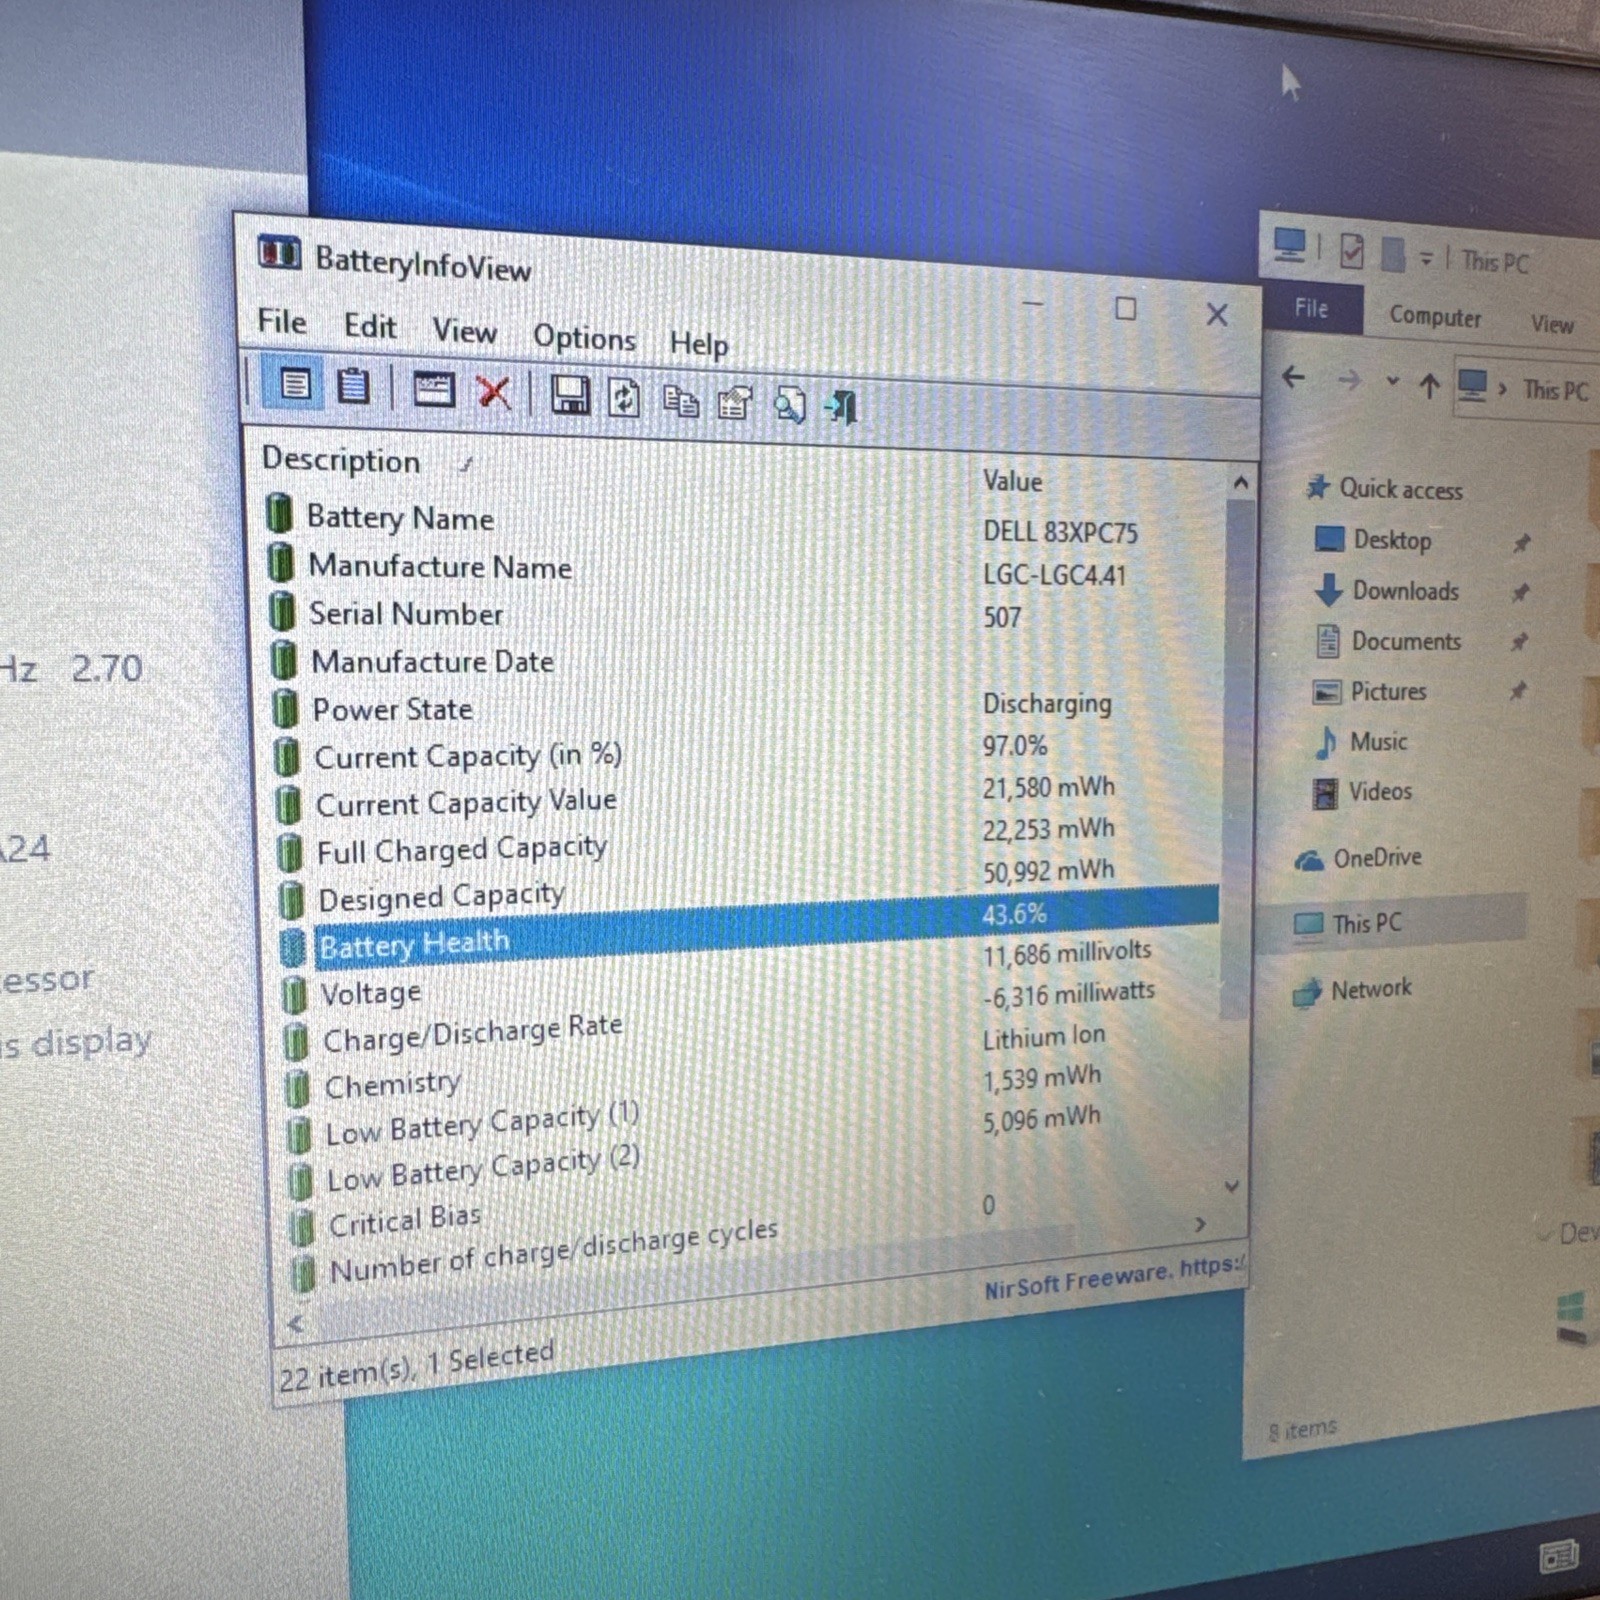Open the NirSoft Freeware link
This screenshot has width=1600, height=1600.
pyautogui.click(x=1113, y=1277)
